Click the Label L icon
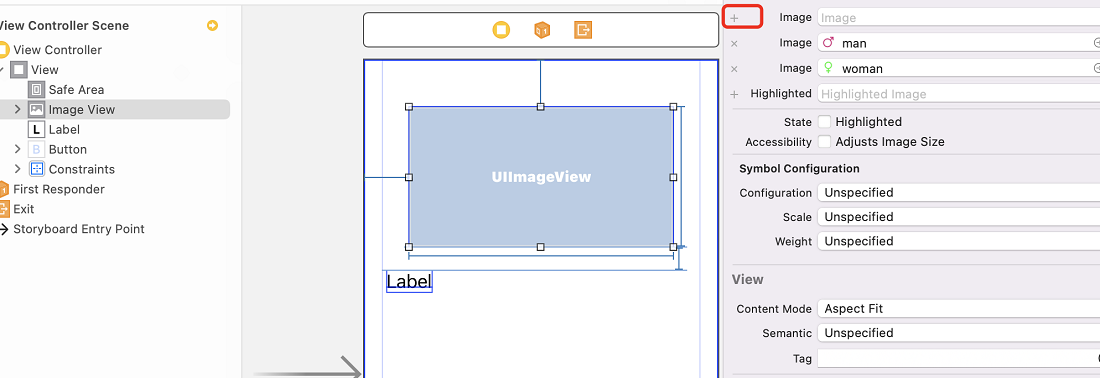Screen dimensions: 1100x378 (36, 129)
